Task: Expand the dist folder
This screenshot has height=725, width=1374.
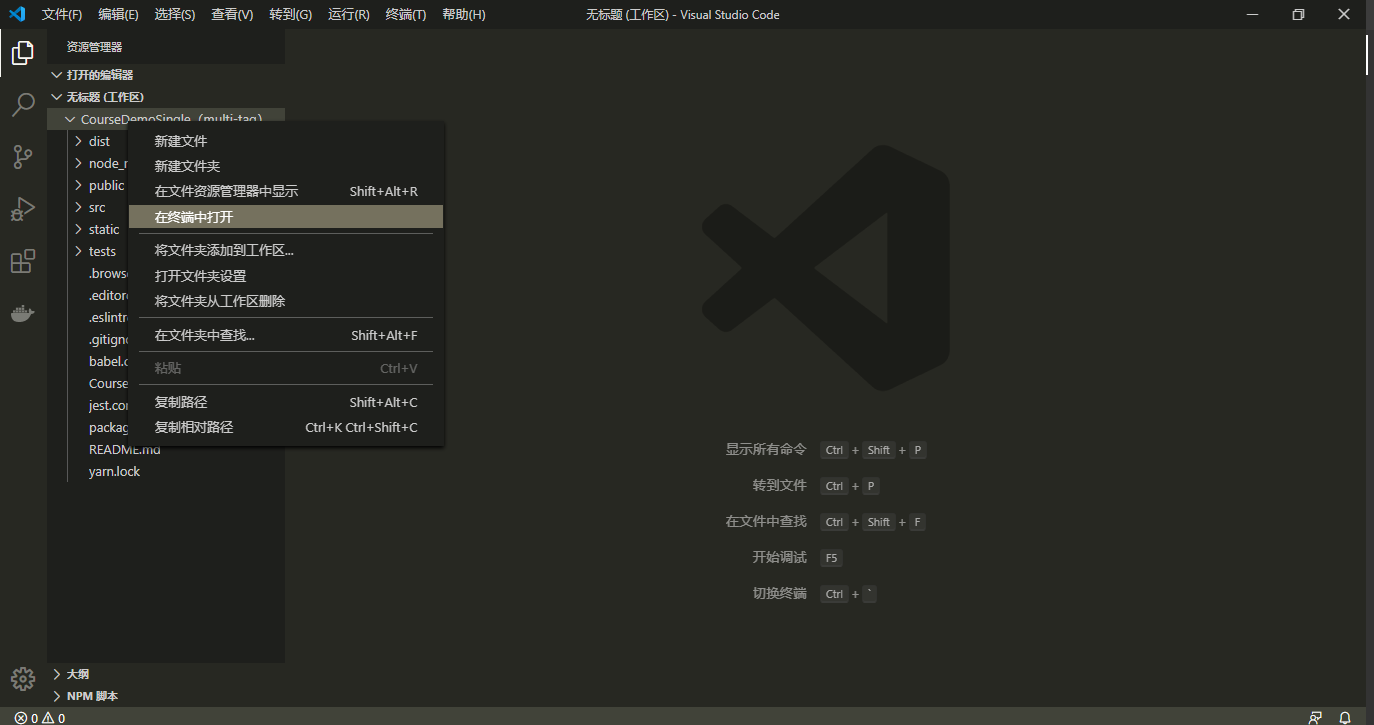Action: [x=79, y=141]
